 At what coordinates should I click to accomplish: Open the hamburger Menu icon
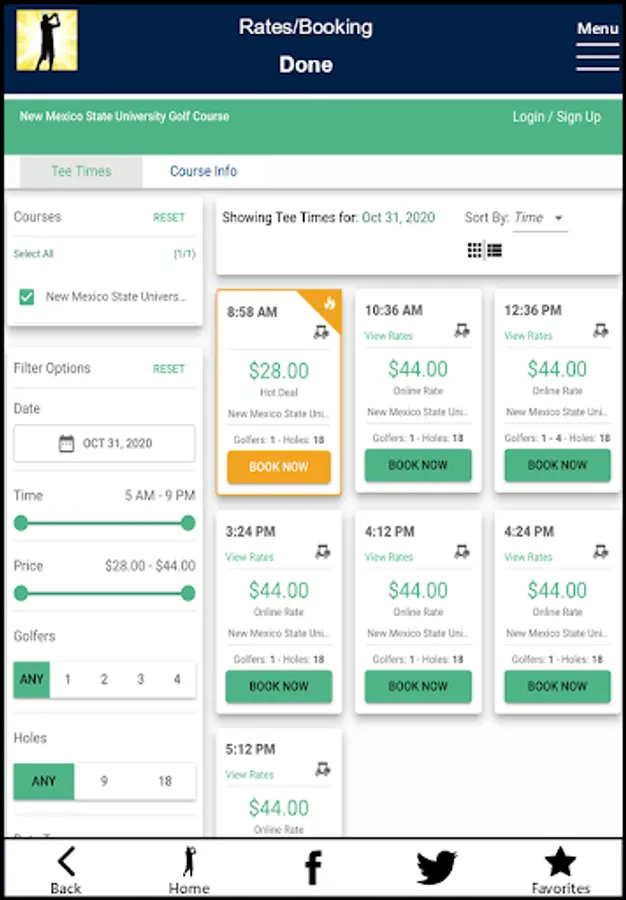point(597,56)
